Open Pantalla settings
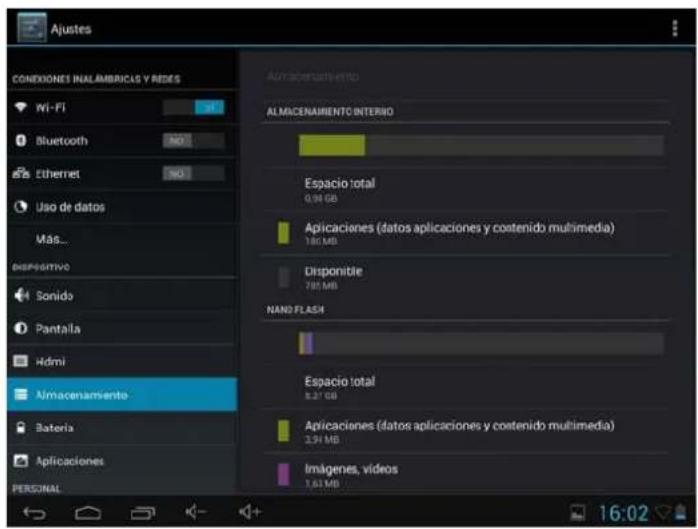The image size is (698, 529). click(x=122, y=329)
